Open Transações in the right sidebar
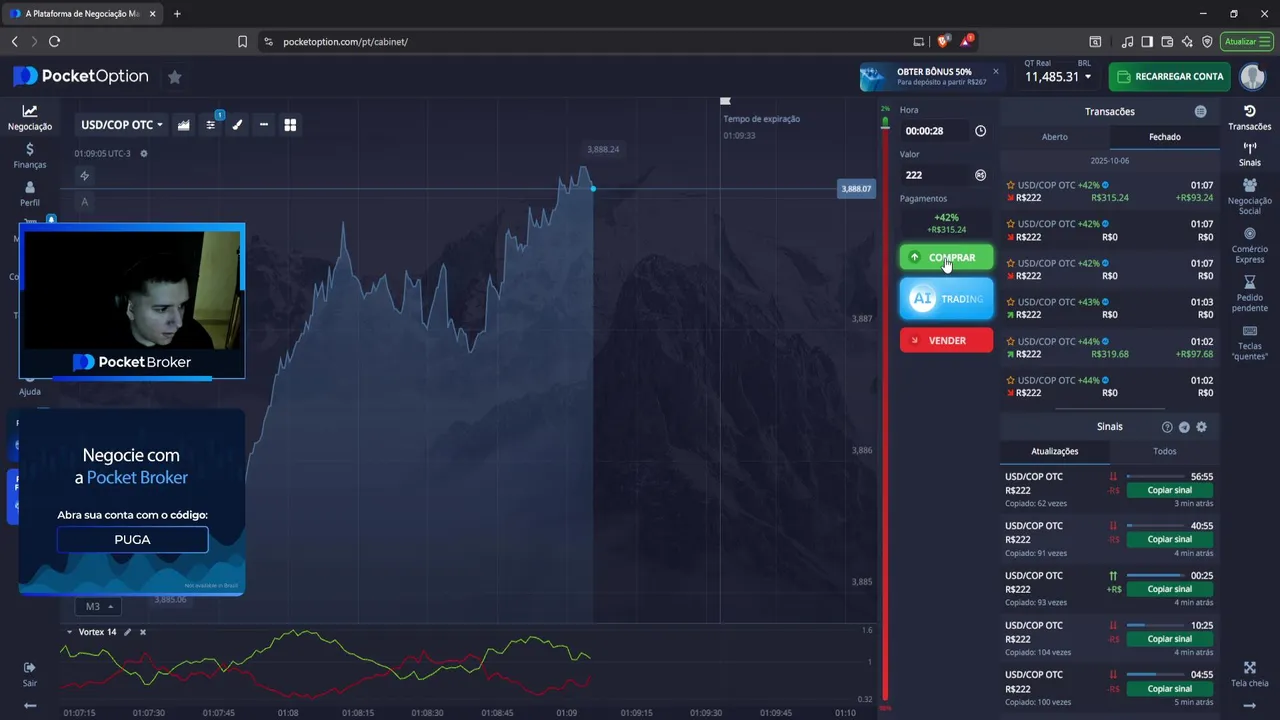Screen dimensions: 1280x720 pos(1249,118)
